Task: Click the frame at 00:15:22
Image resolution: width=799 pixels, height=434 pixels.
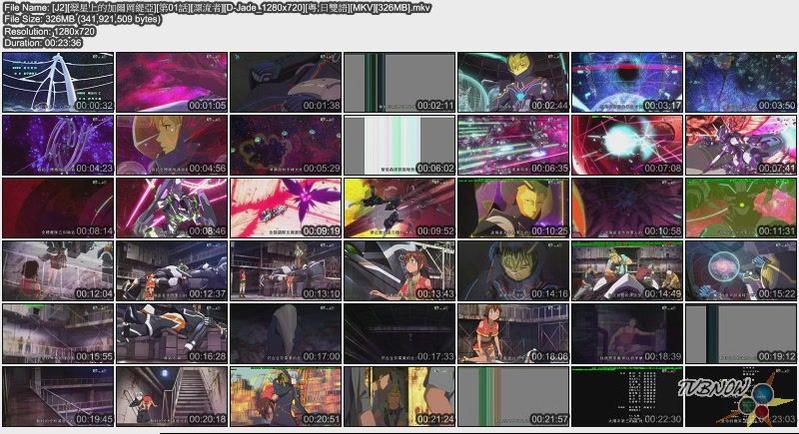Action: (741, 271)
